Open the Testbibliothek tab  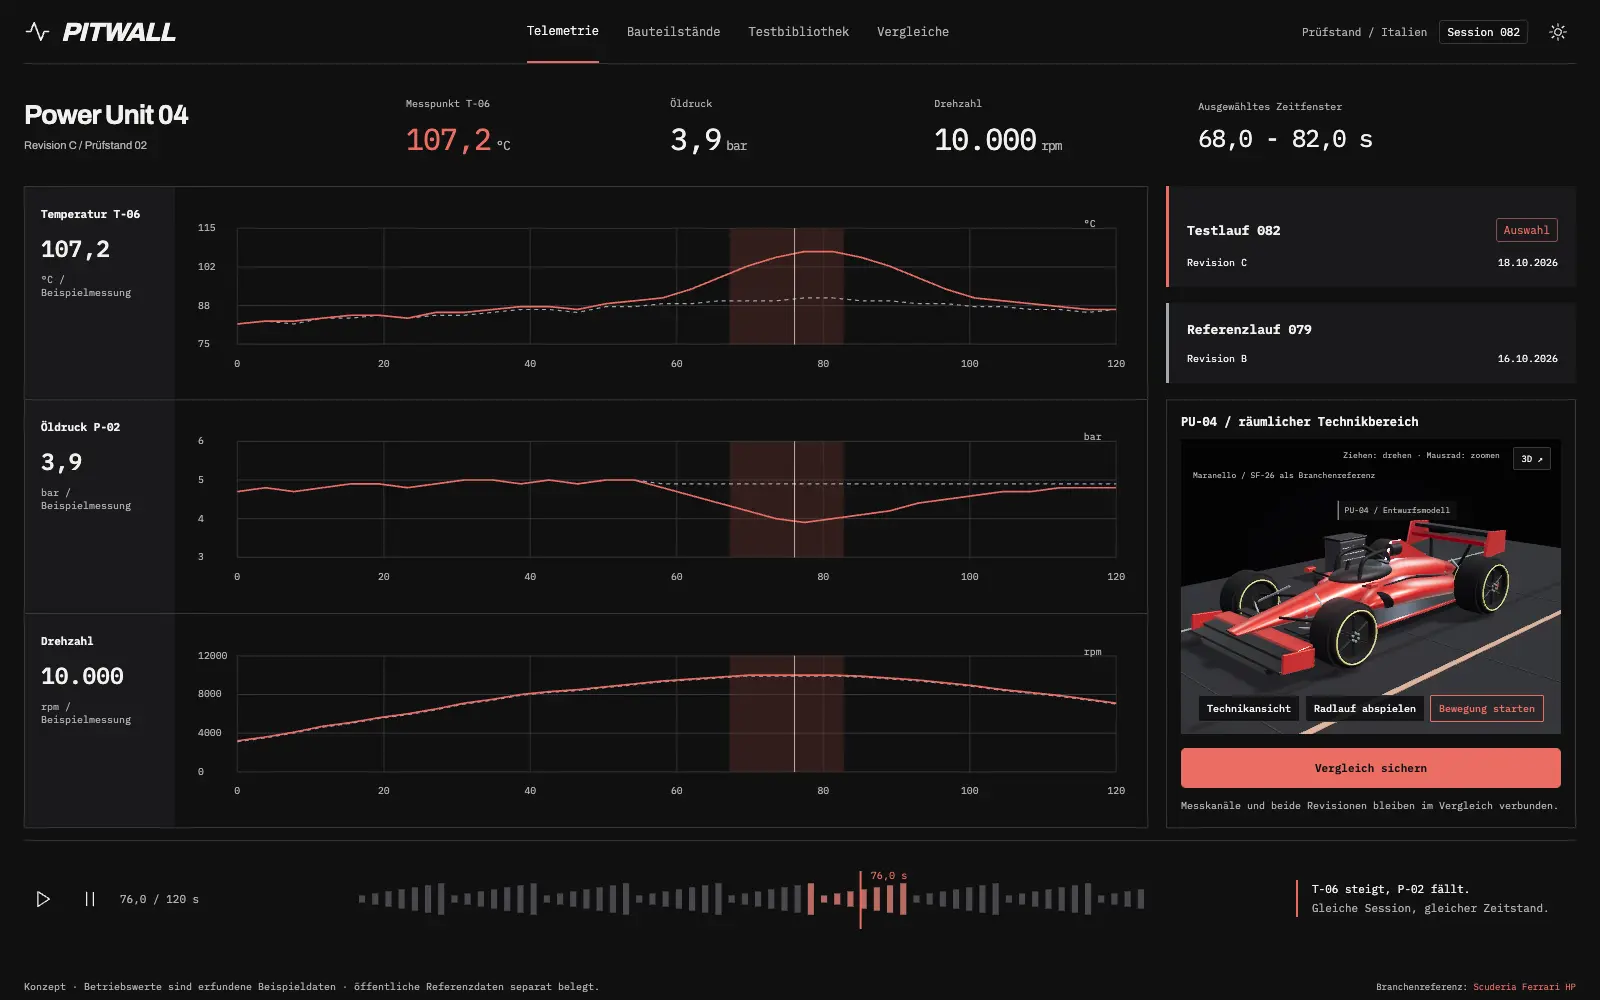(798, 32)
